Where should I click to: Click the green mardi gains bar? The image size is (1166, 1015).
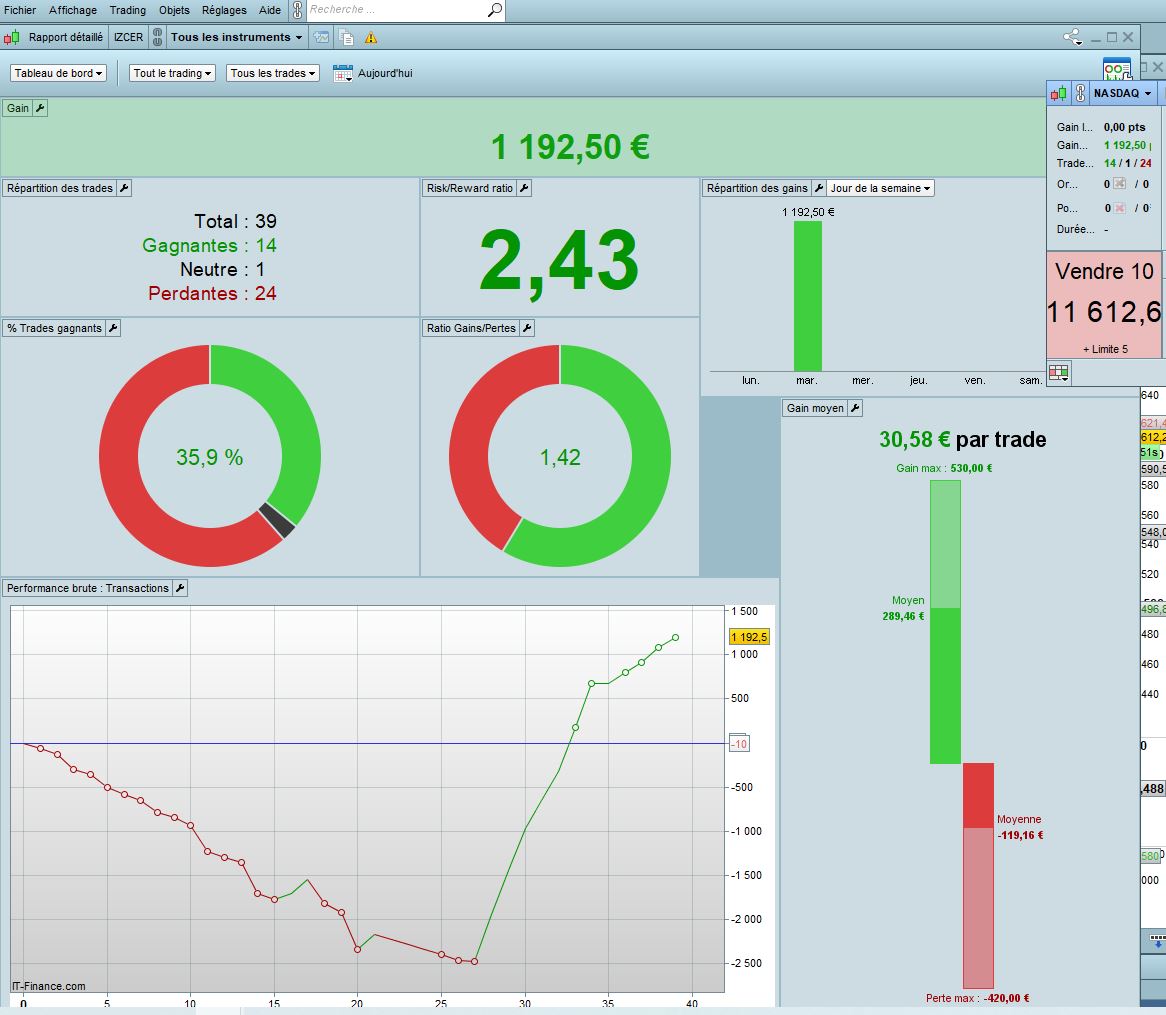808,296
